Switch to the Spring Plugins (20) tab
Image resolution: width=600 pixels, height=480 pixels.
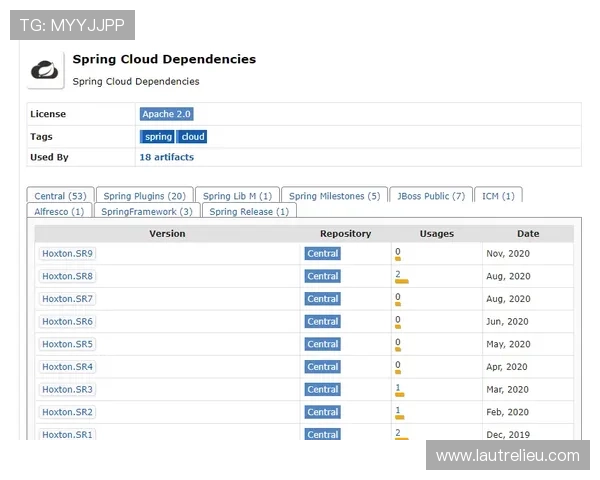(144, 196)
